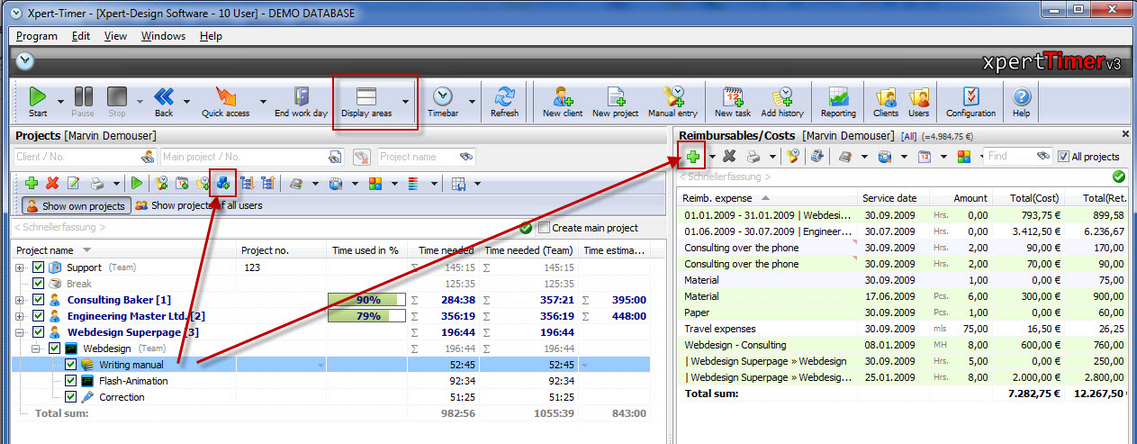Collapse Webdesign Superpage tree node
Screen dimensions: 1137x444
click(20, 332)
